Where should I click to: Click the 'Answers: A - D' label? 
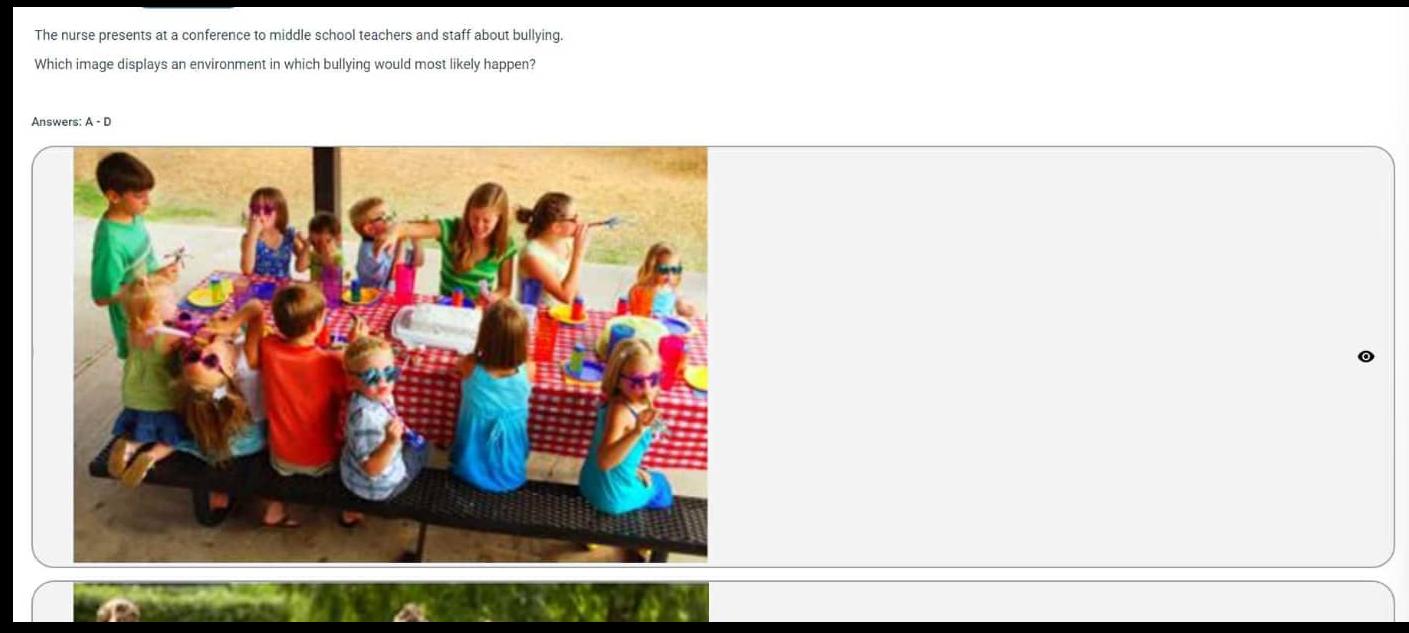[x=72, y=122]
